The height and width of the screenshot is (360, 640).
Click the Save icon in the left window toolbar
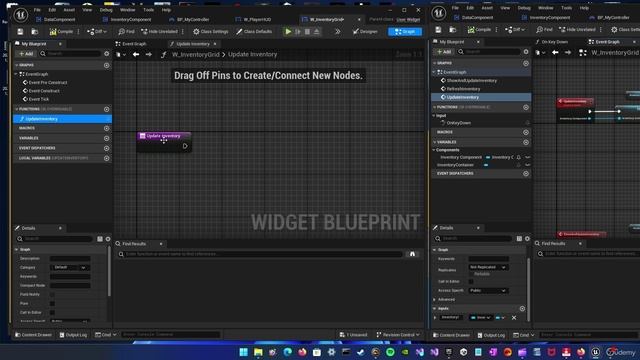click(x=20, y=31)
